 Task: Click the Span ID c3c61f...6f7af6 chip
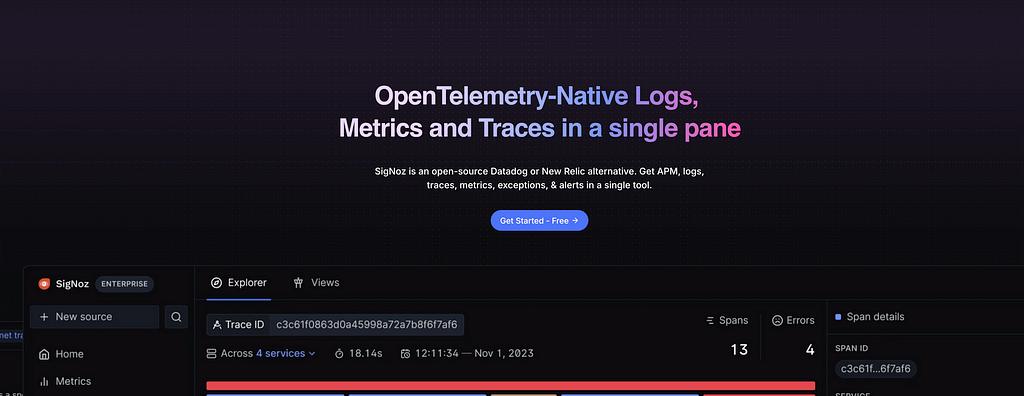pyautogui.click(x=876, y=369)
